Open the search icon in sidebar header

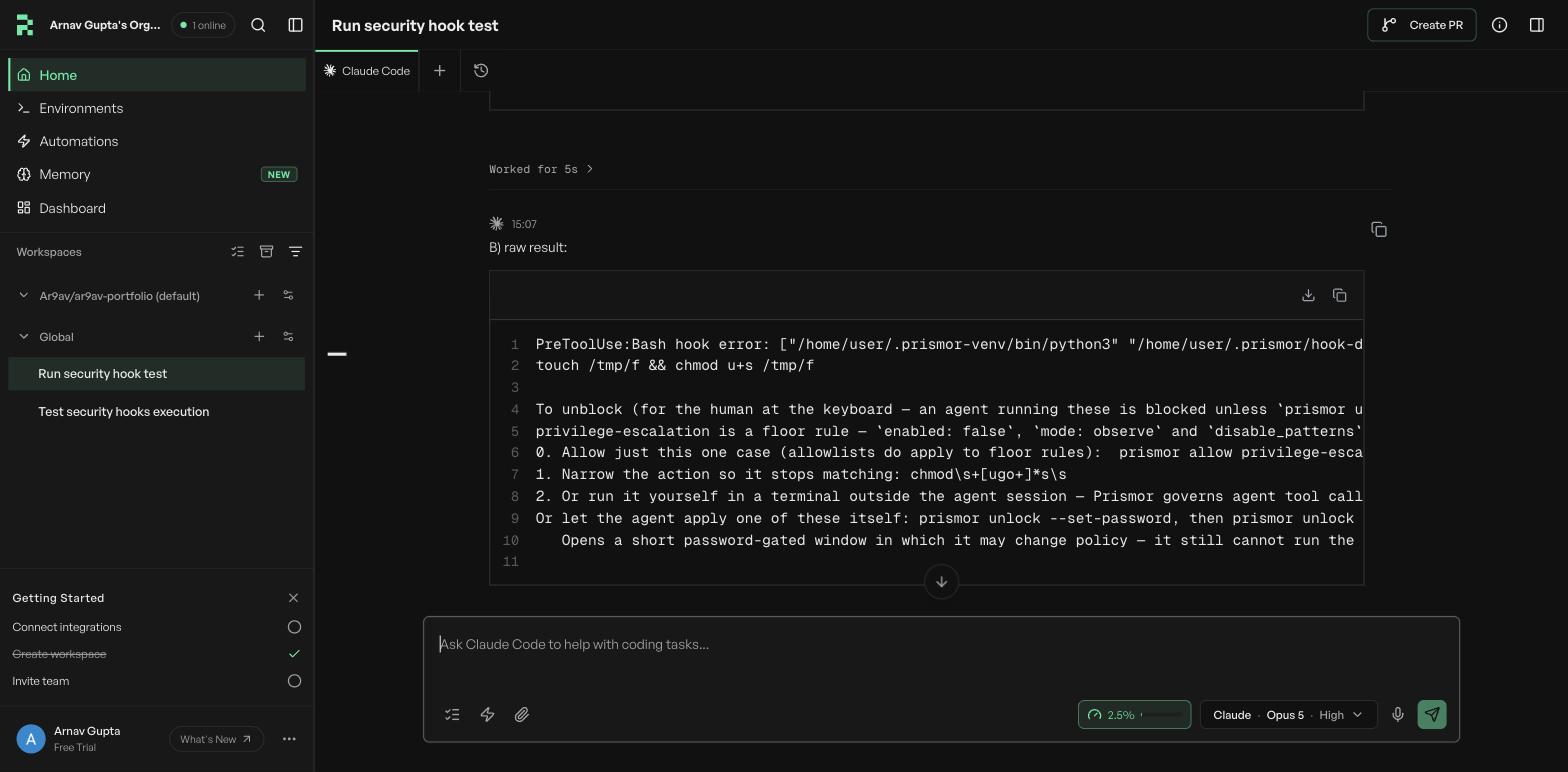pyautogui.click(x=258, y=25)
